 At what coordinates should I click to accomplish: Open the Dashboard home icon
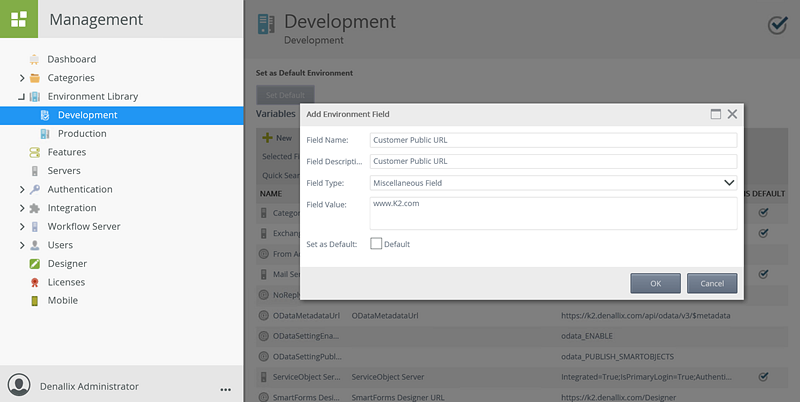35,59
